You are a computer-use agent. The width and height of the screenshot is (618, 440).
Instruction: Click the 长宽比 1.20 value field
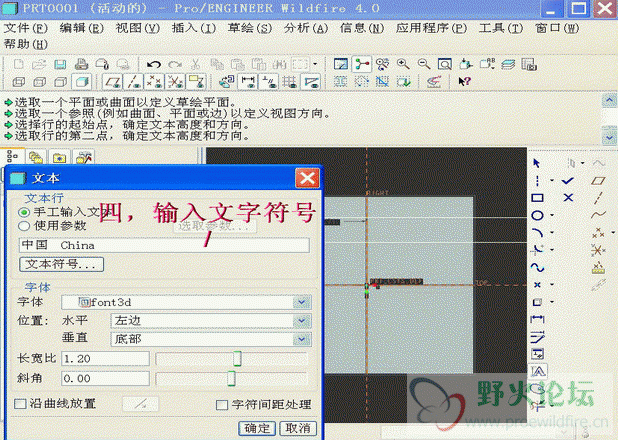point(105,359)
